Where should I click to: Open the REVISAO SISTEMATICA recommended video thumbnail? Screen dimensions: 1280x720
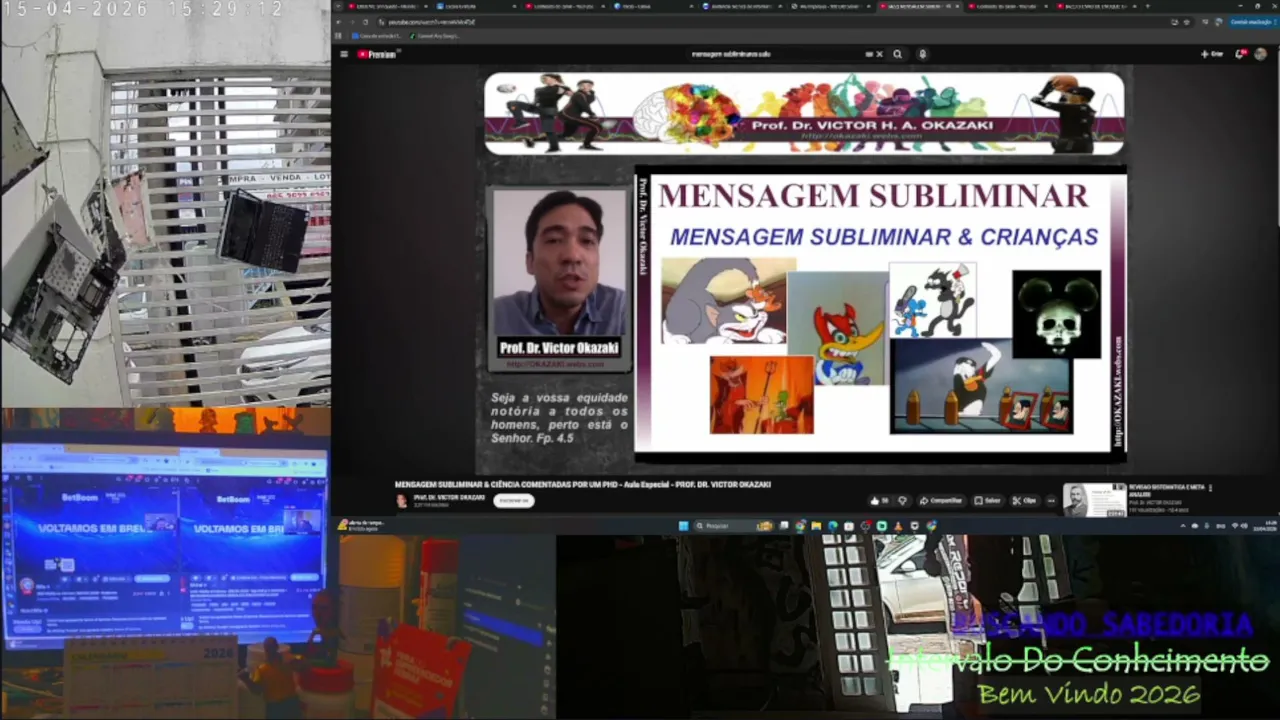tap(1094, 500)
